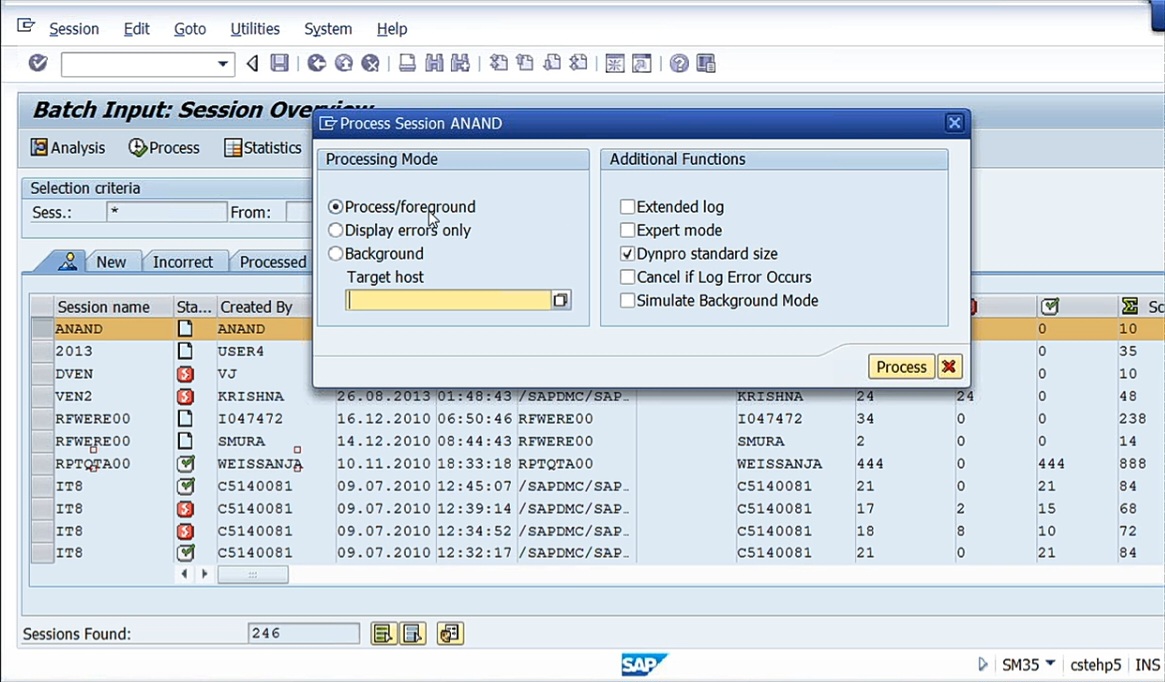Open the Session menu

(x=74, y=29)
